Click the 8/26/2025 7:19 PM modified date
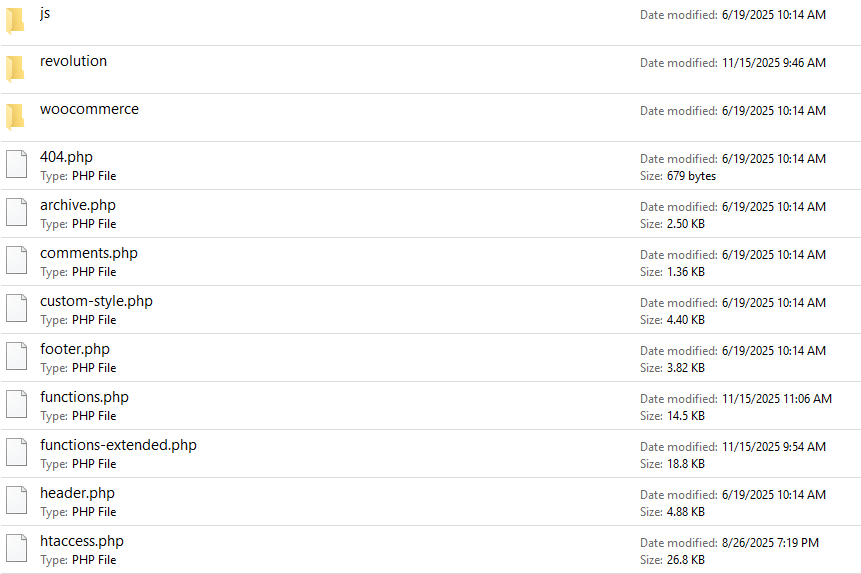 (770, 543)
